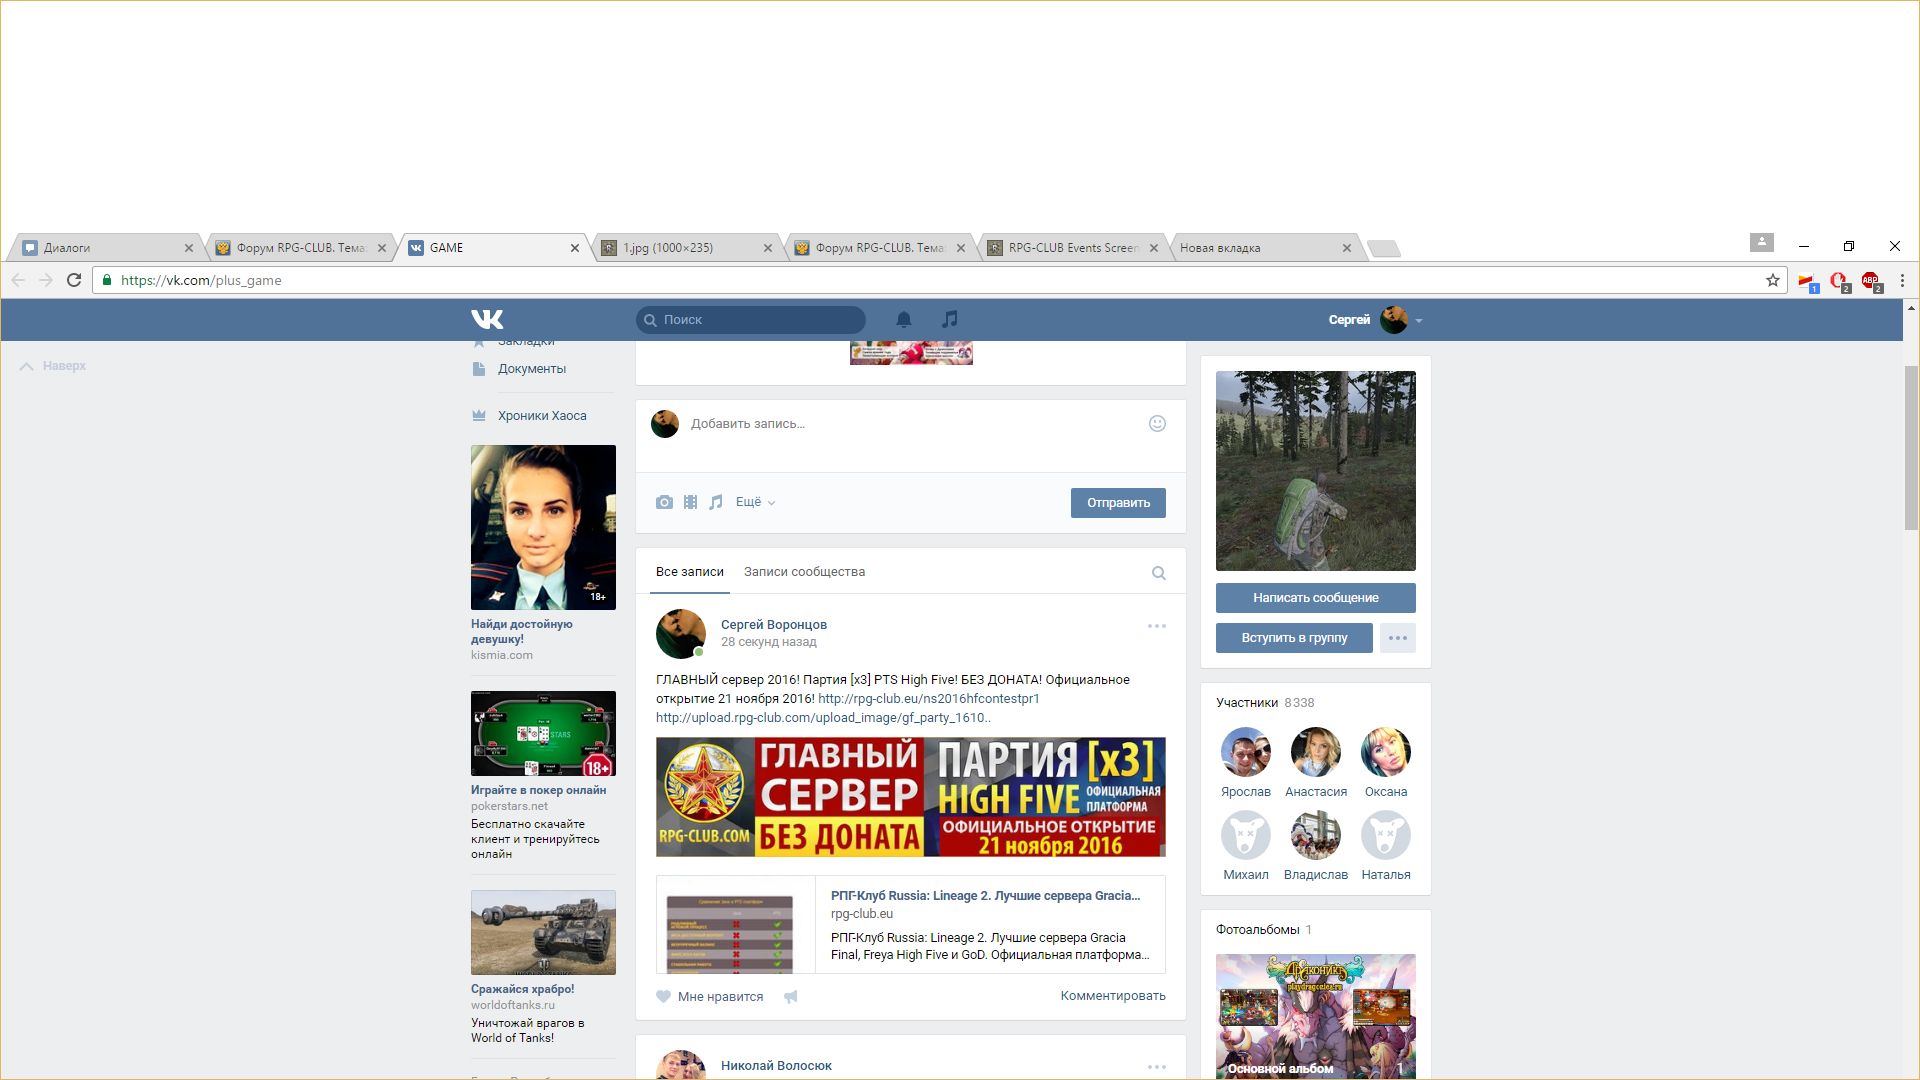This screenshot has width=1920, height=1080.
Task: Open Сергей Воронцов author name
Action: click(774, 625)
